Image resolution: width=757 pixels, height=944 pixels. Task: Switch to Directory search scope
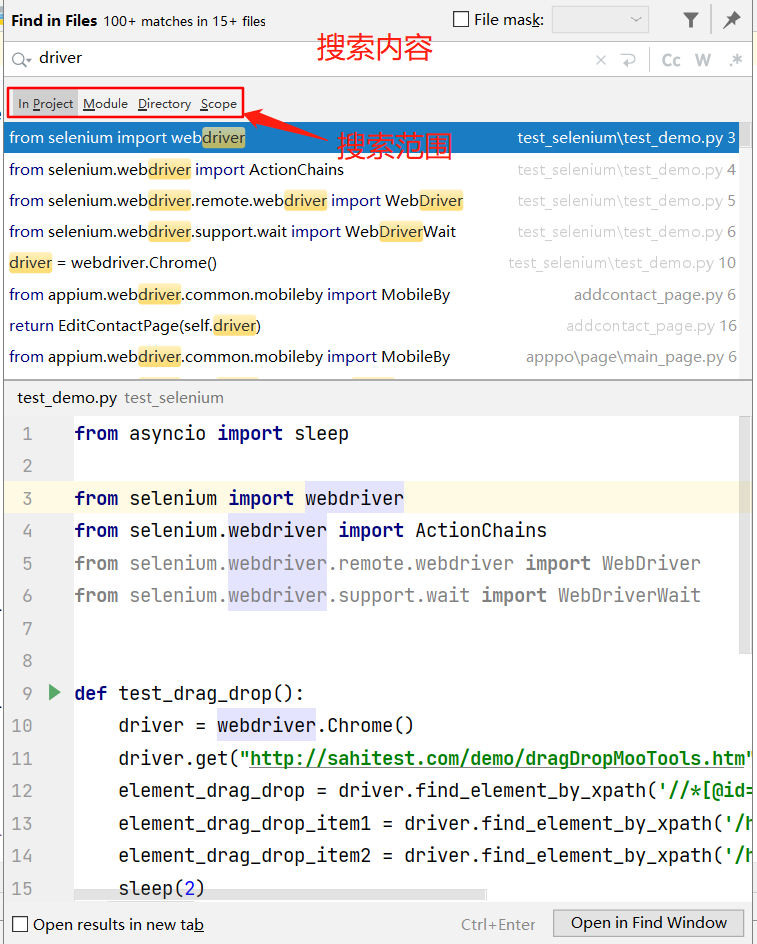(164, 103)
